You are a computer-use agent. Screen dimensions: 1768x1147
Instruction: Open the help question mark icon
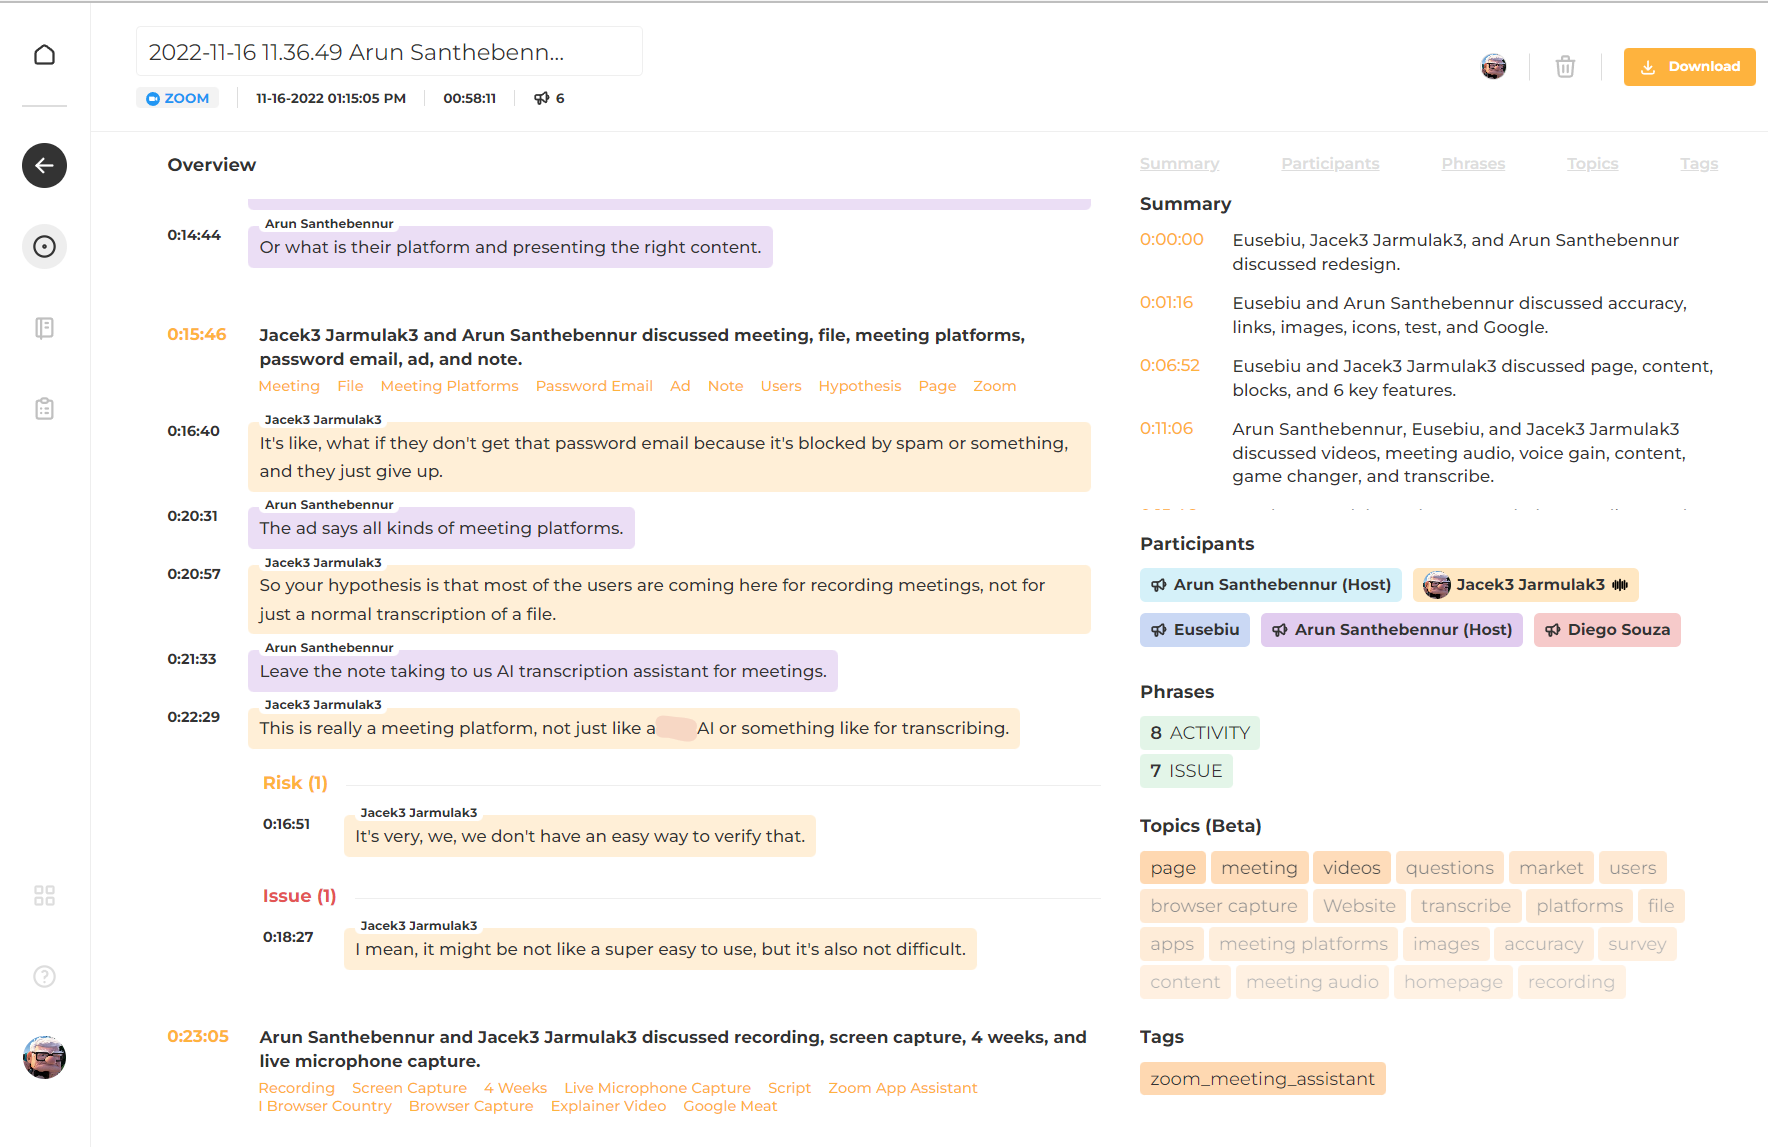tap(44, 976)
